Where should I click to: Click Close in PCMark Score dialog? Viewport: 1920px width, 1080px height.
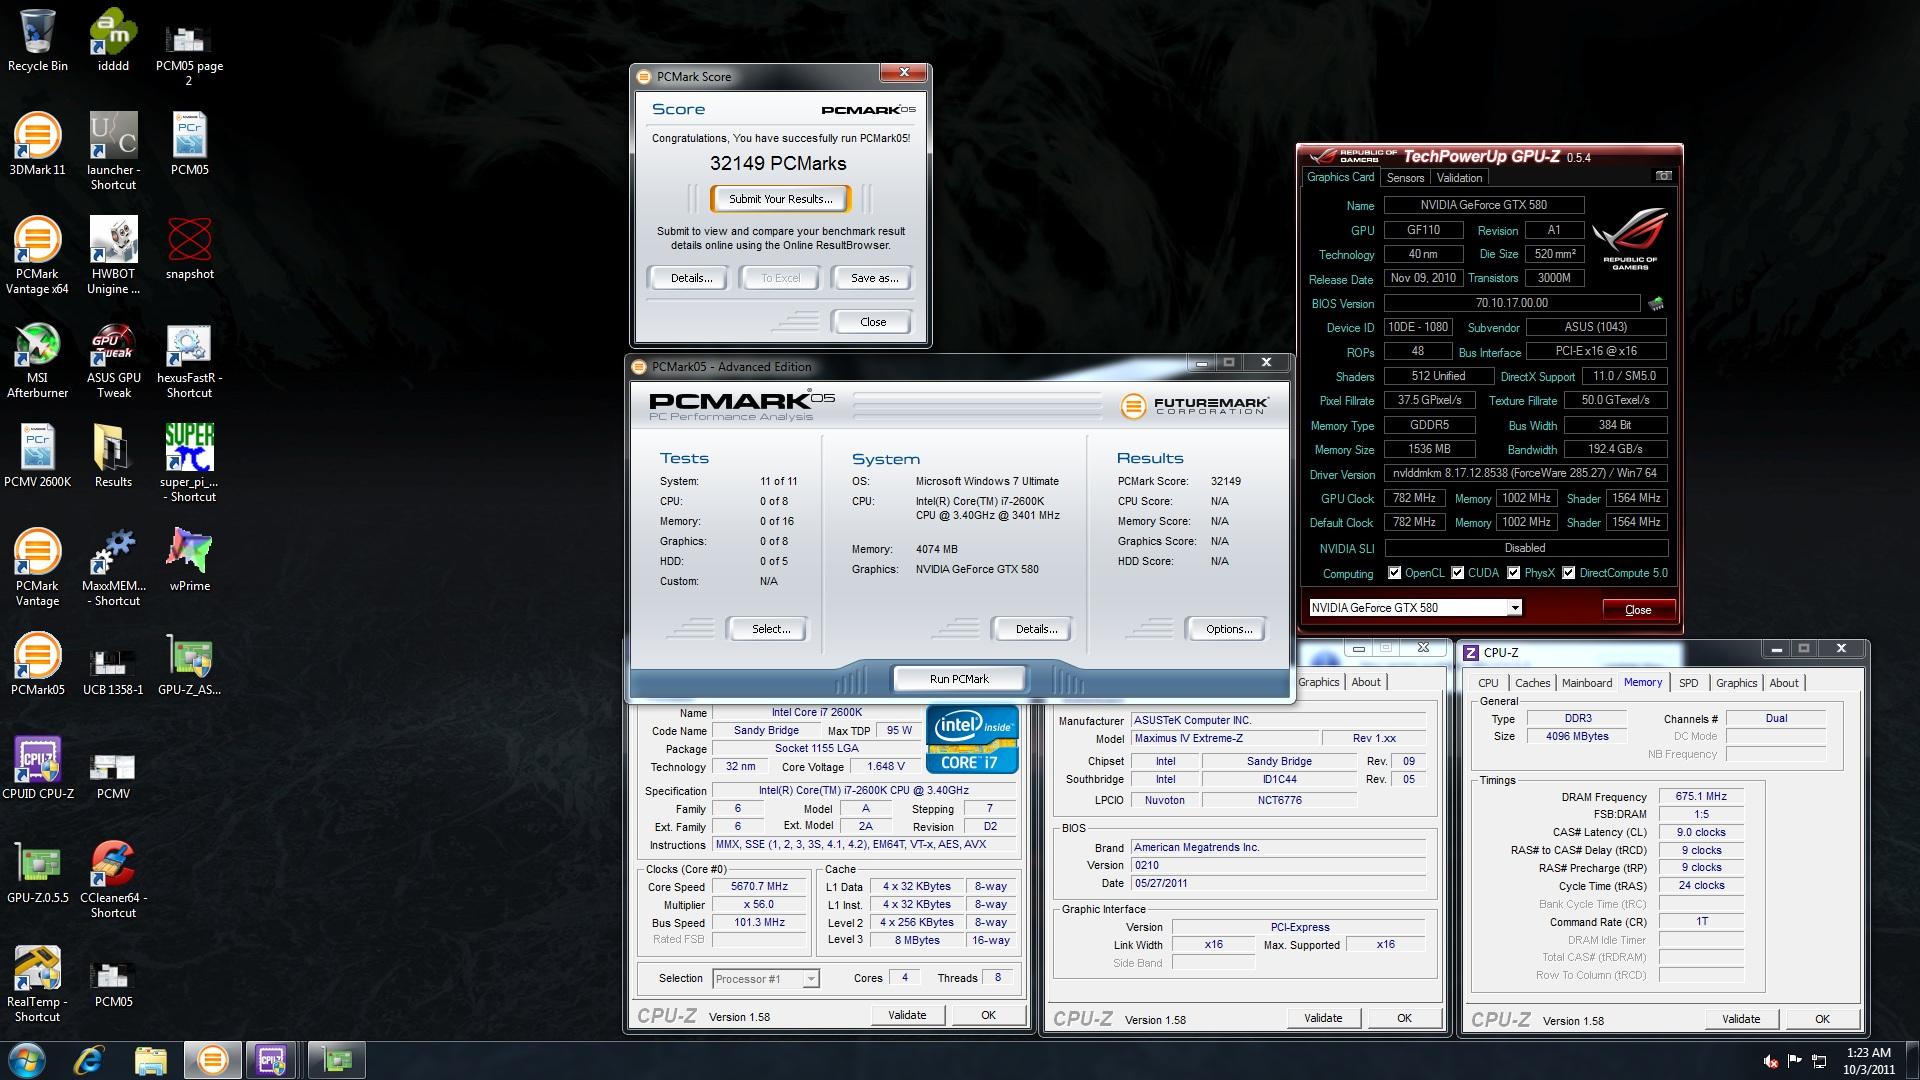coord(872,322)
